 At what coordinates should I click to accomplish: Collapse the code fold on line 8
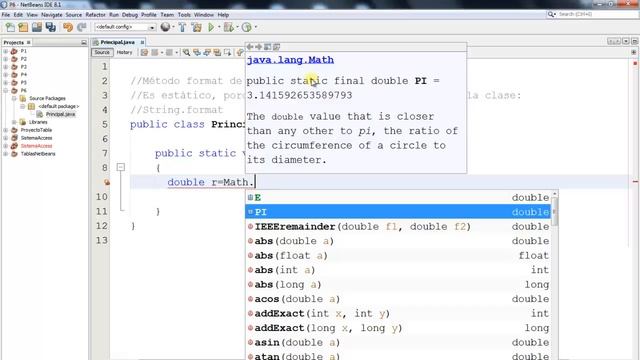click(120, 167)
